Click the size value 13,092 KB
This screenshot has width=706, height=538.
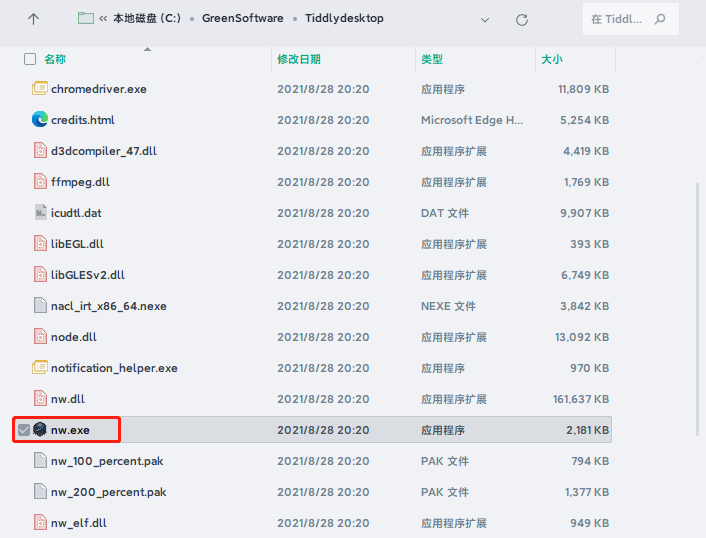(x=582, y=337)
